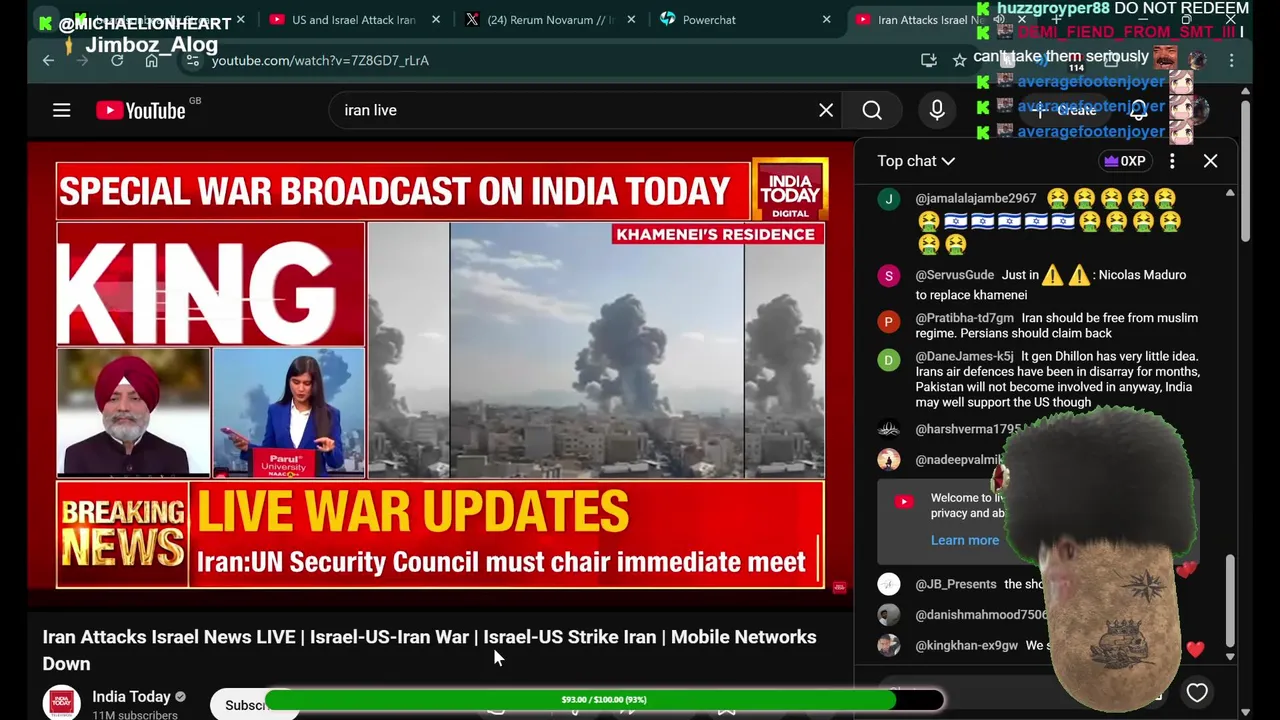Click the YouTube icon in welcome notice
The image size is (1280, 720).
(x=904, y=502)
